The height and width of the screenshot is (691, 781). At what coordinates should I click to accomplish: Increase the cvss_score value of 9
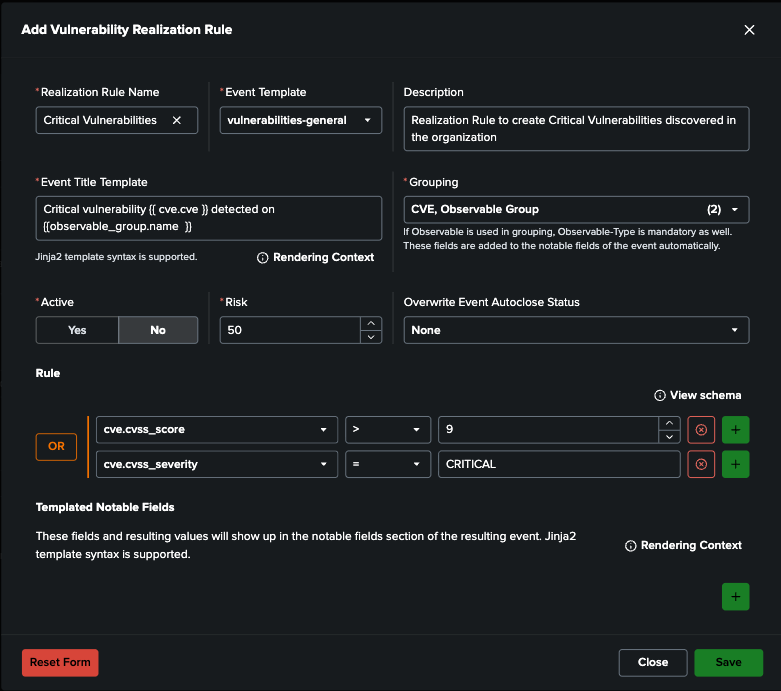click(669, 423)
